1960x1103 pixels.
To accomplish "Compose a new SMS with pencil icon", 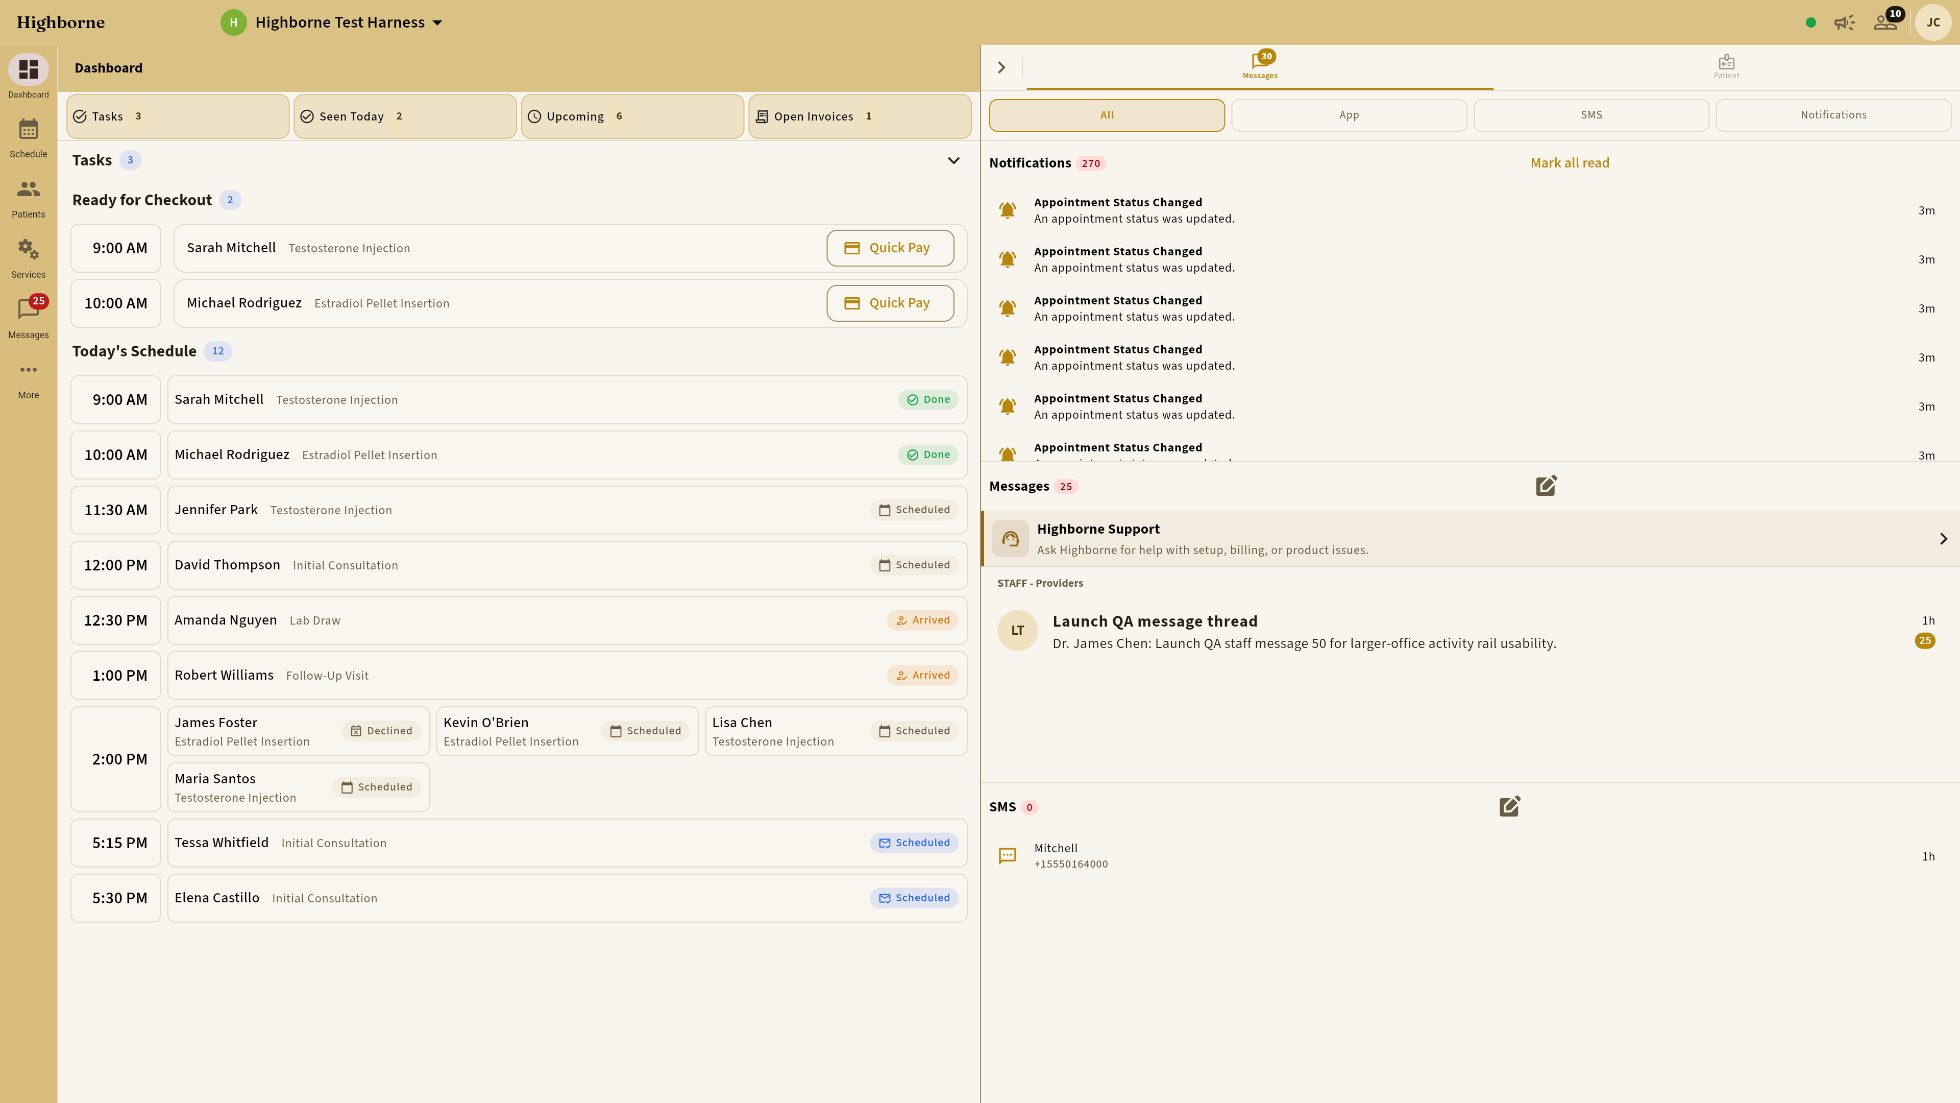I will (1510, 806).
